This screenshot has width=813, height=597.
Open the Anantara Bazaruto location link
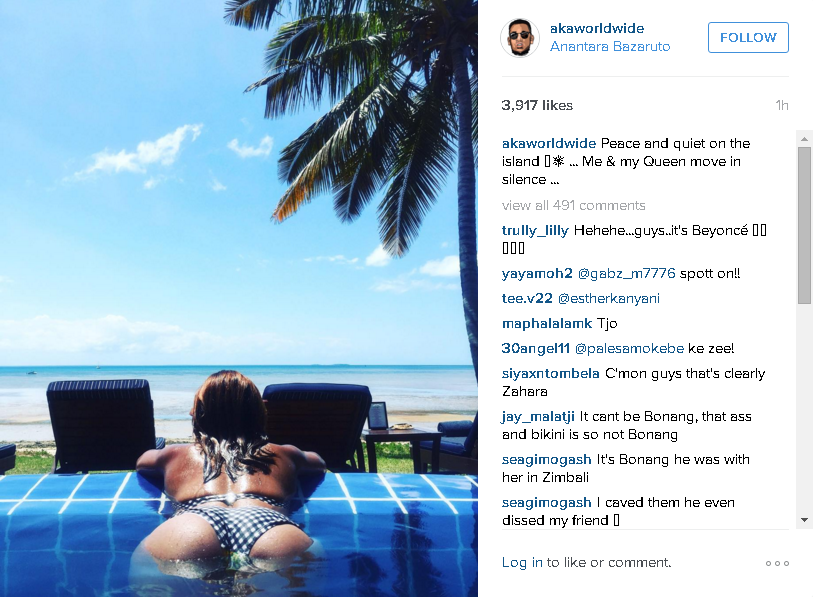click(610, 46)
